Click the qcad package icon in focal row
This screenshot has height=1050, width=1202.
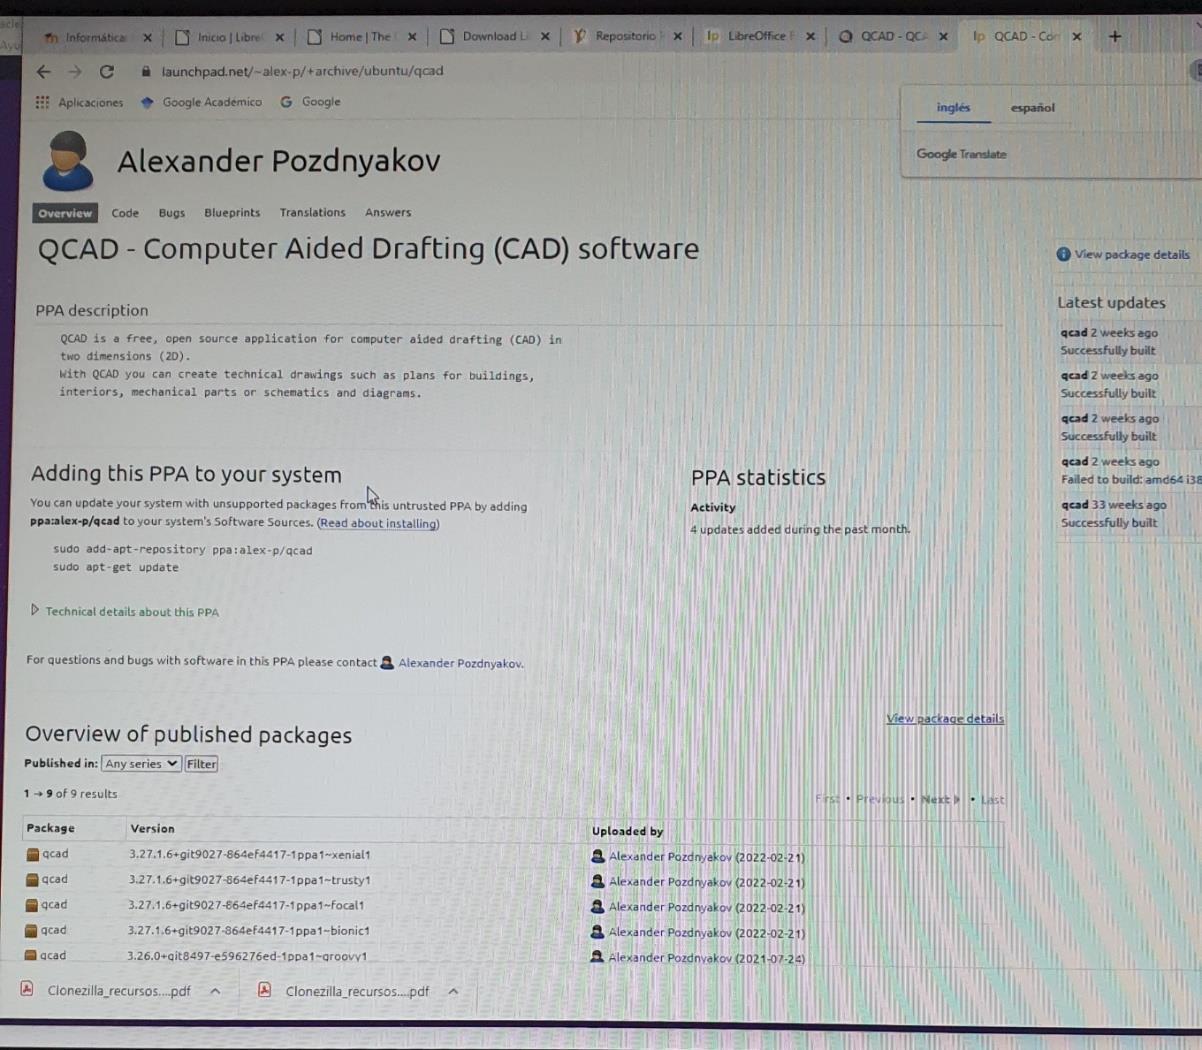click(x=32, y=905)
